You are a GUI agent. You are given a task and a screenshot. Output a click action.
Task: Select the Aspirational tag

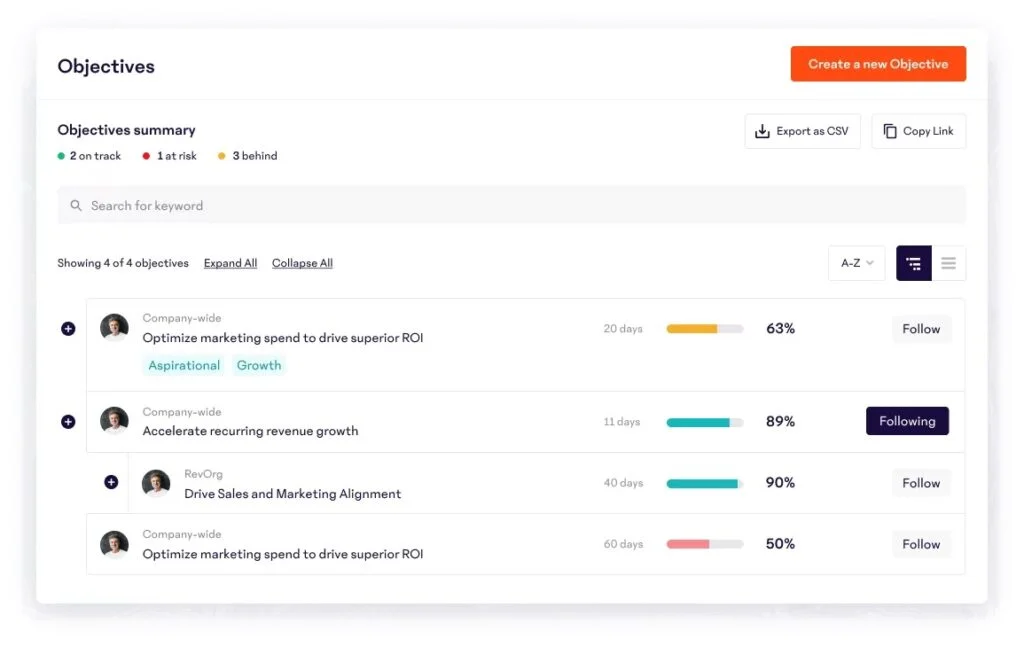pyautogui.click(x=184, y=366)
